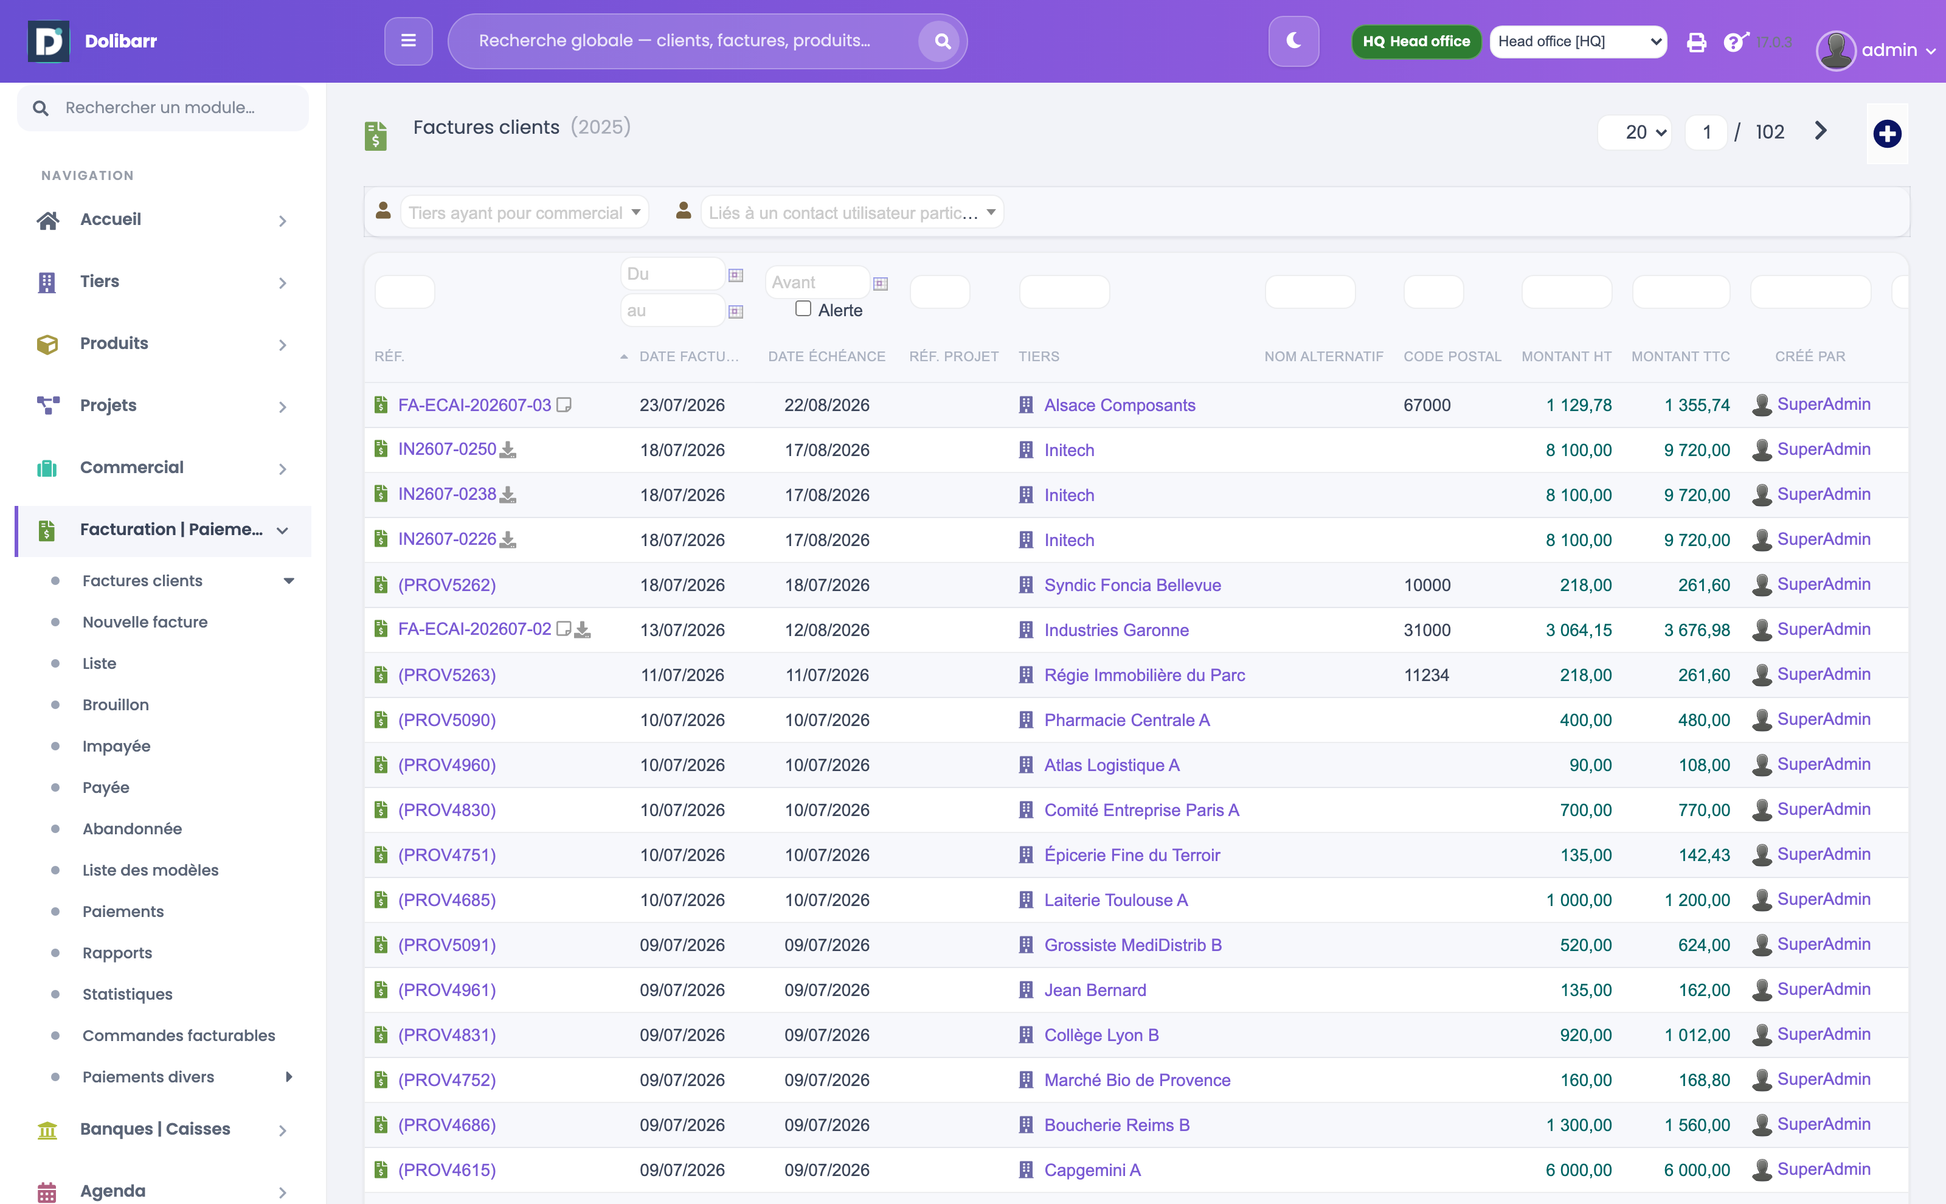Open the Du date calendar picker icon
The height and width of the screenshot is (1204, 1946).
[x=736, y=275]
